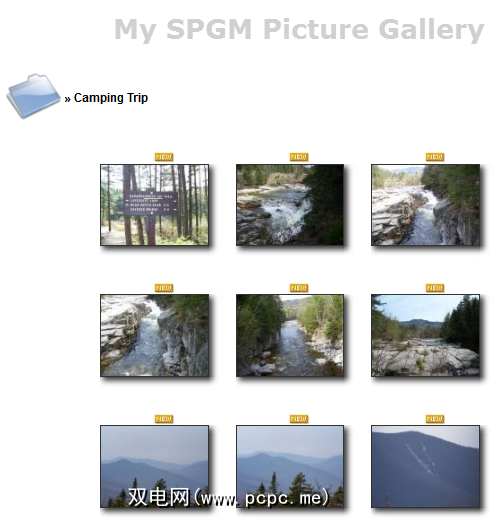The height and width of the screenshot is (522, 504).
Task: Click the NEW badge above waterfall rapids photo
Action: click(299, 157)
